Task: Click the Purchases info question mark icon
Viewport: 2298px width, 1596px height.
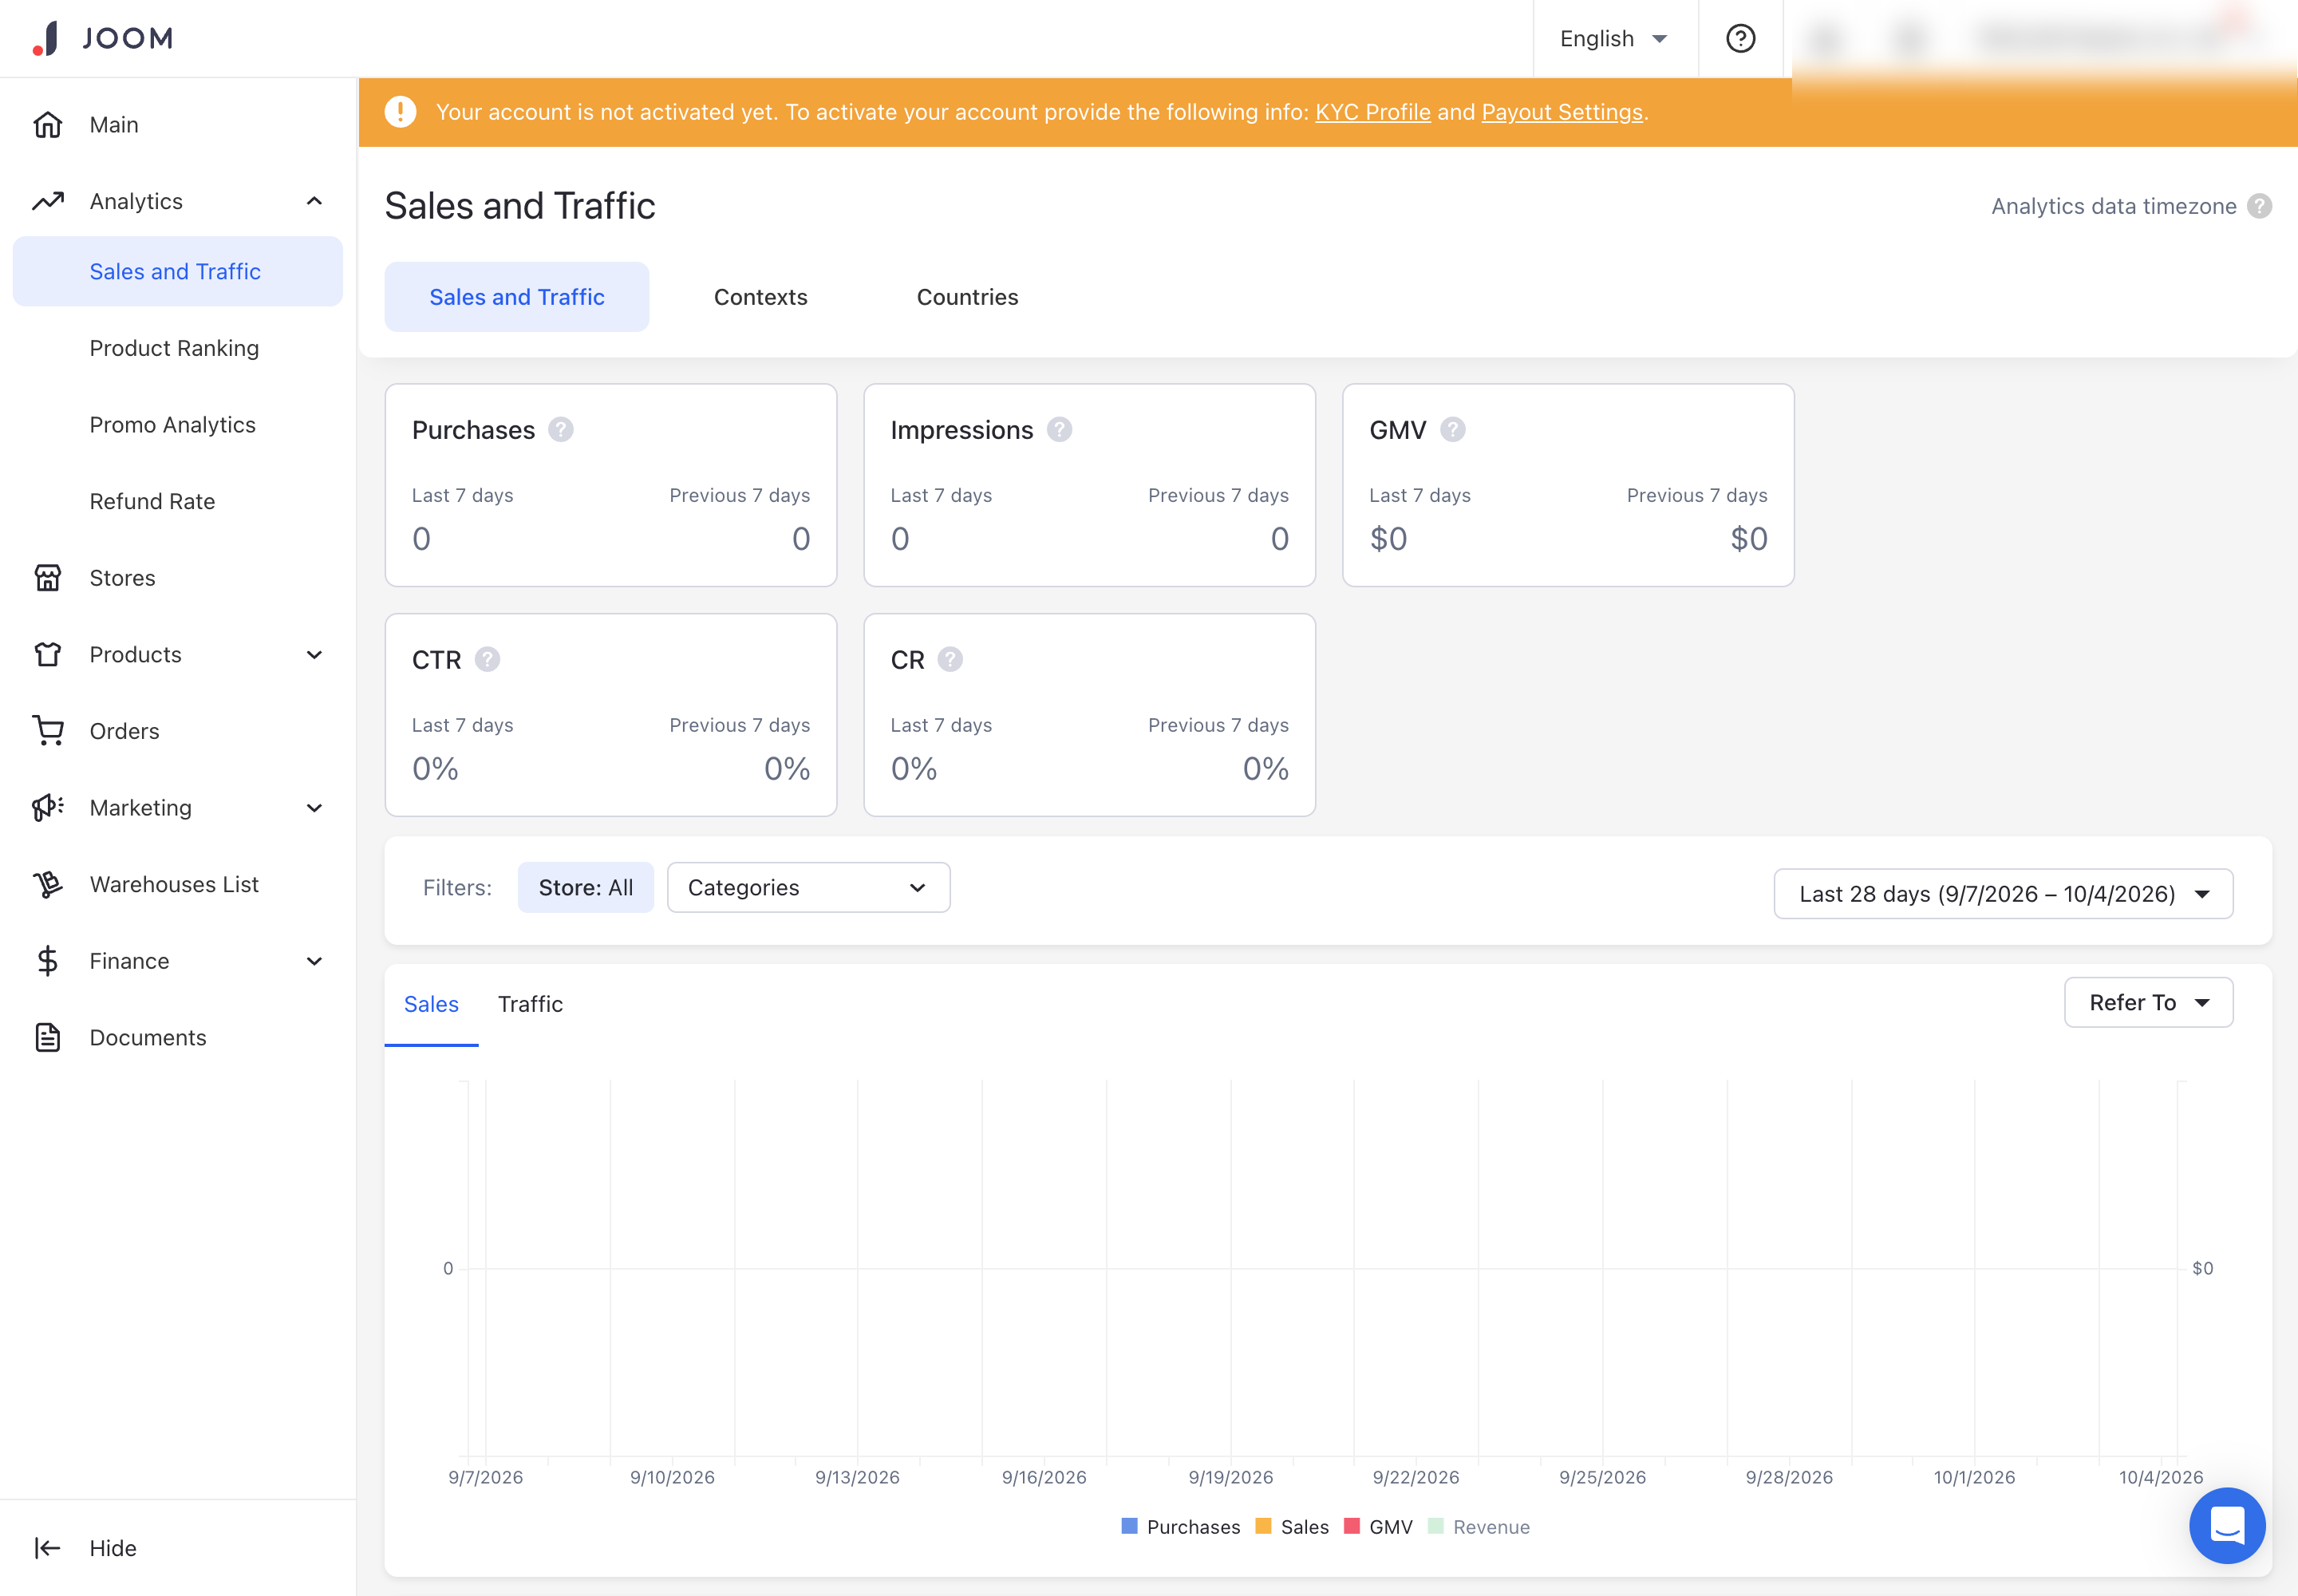Action: click(561, 430)
